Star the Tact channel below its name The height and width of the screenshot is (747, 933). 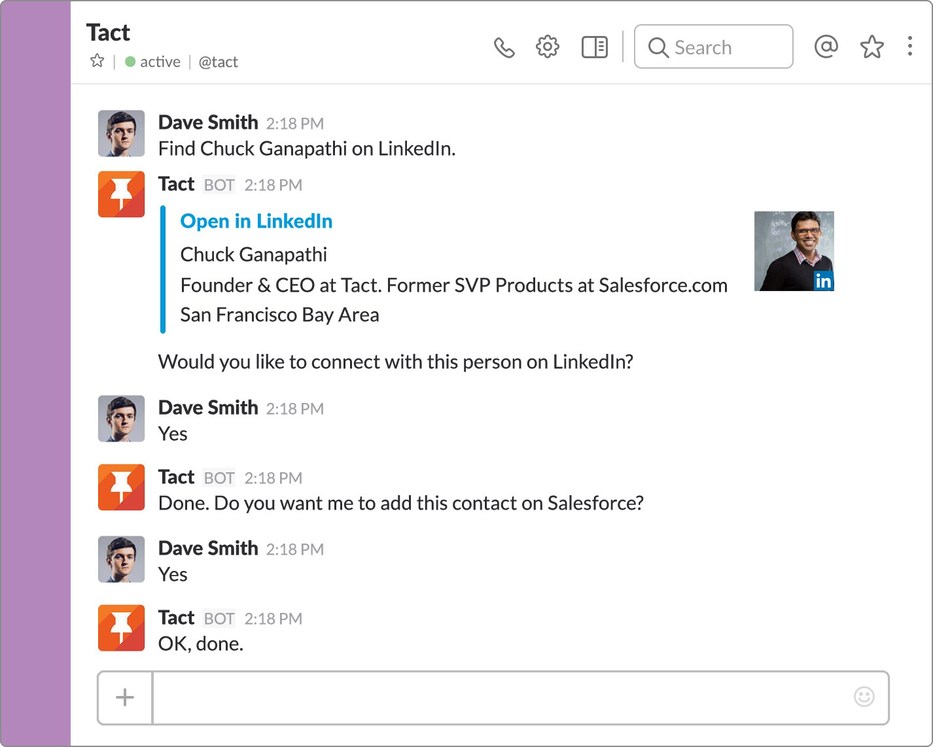(96, 61)
